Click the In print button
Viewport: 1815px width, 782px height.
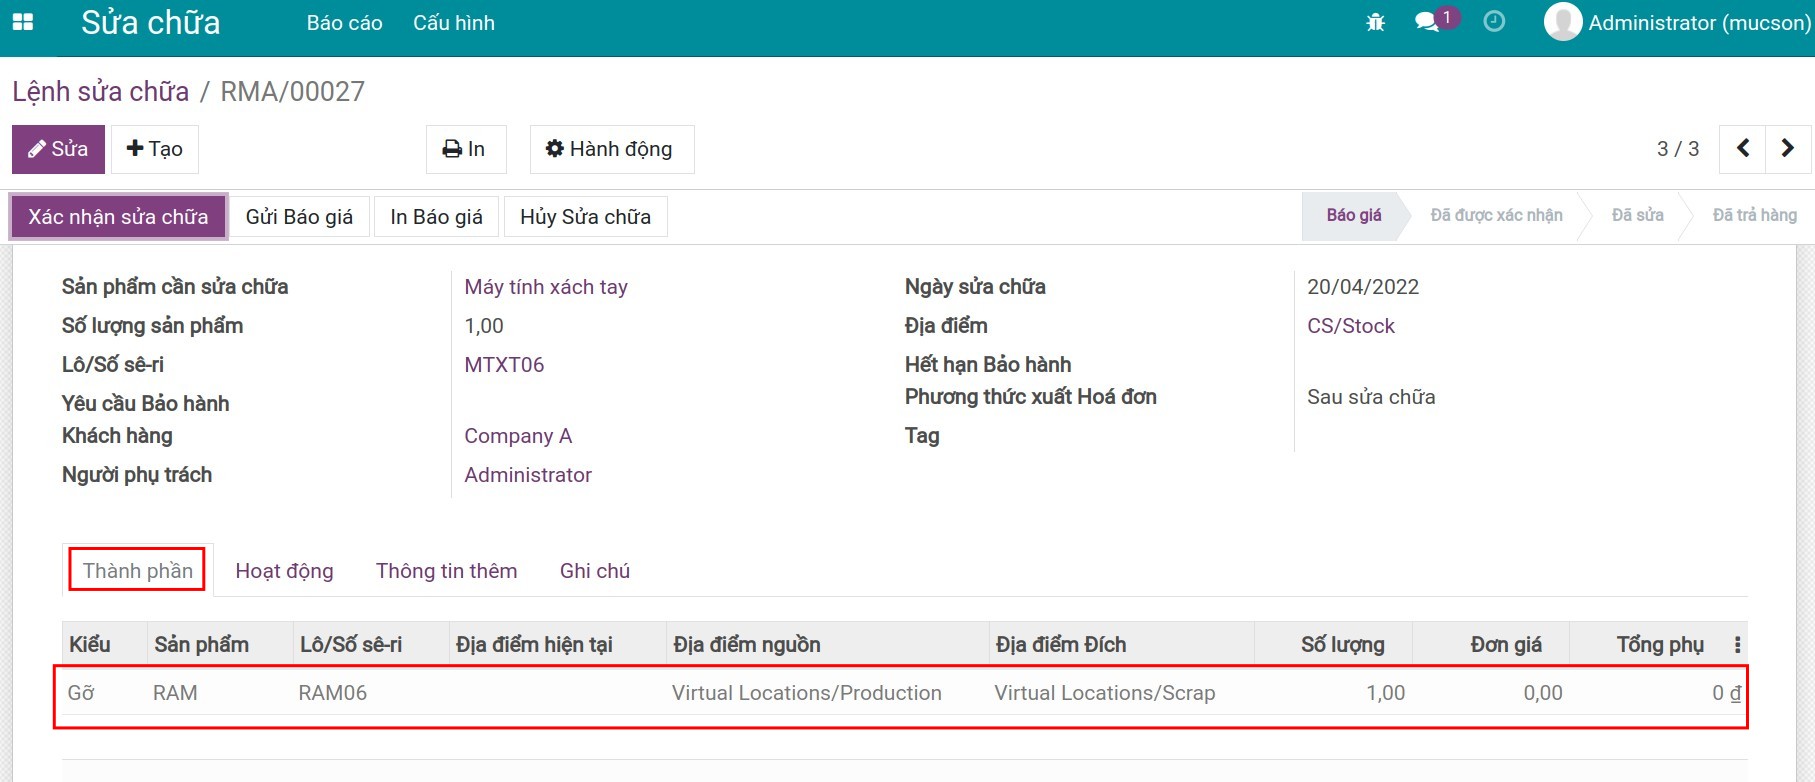point(465,149)
